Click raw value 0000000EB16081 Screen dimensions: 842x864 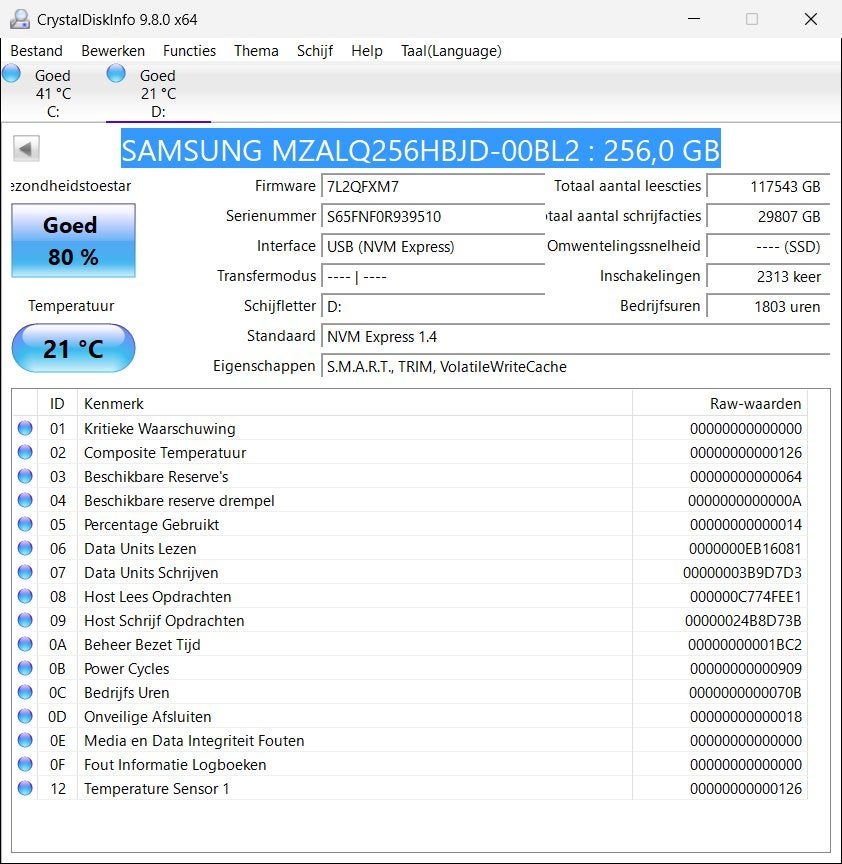[745, 549]
